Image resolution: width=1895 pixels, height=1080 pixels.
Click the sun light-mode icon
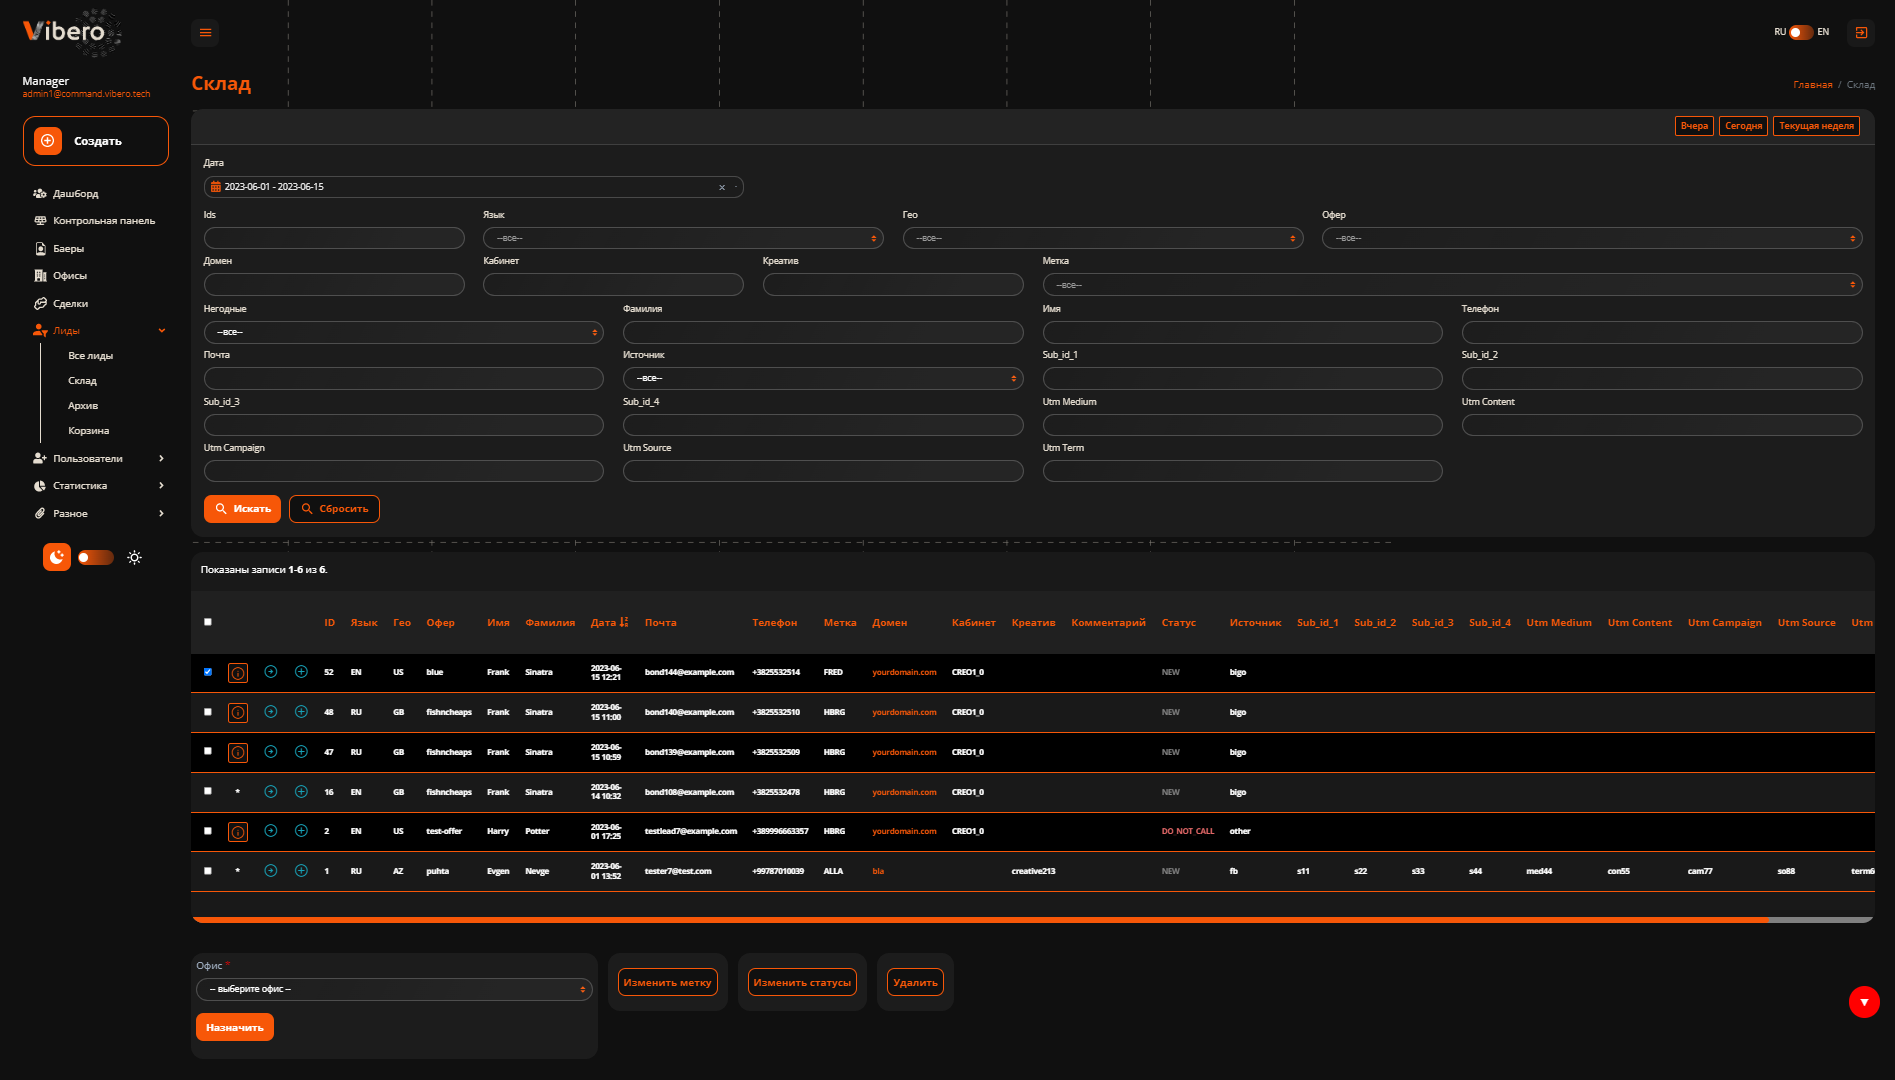pos(135,558)
